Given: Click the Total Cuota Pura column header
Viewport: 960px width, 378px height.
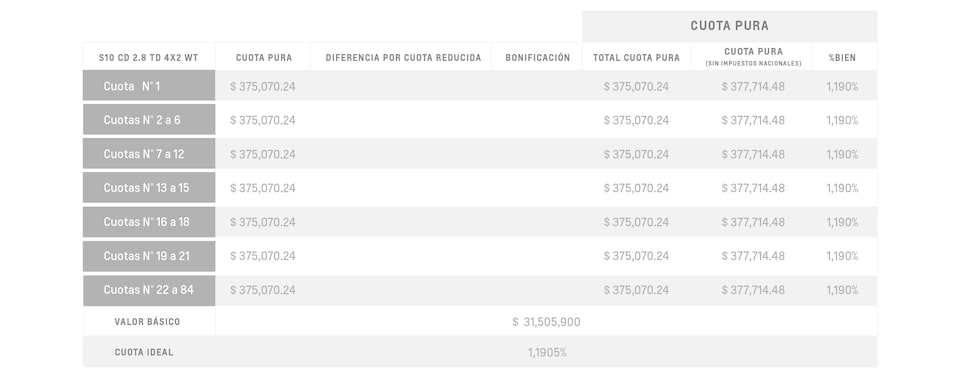Looking at the screenshot, I should 636,58.
